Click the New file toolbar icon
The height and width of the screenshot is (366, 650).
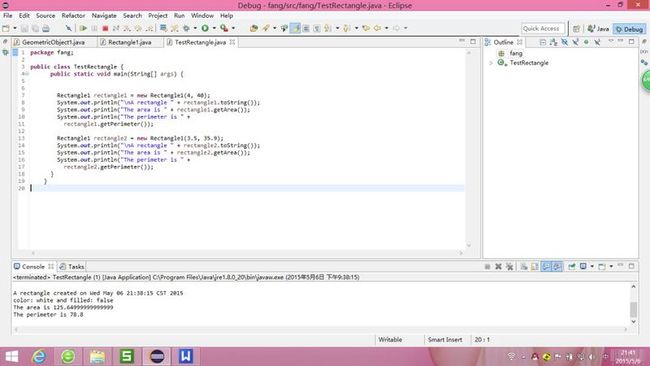pos(6,28)
